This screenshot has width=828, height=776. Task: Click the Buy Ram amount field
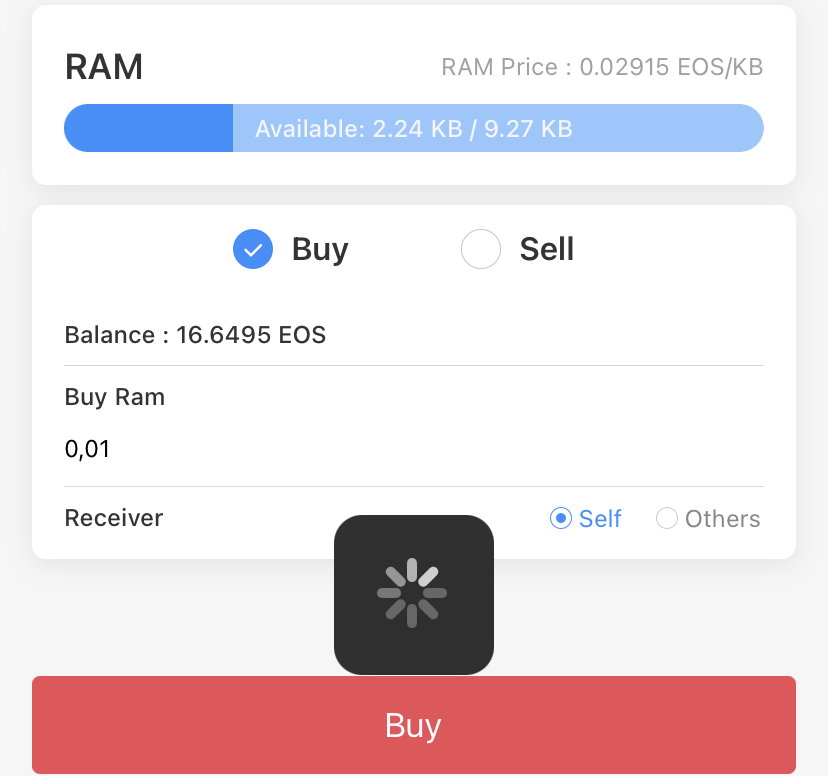click(x=413, y=449)
